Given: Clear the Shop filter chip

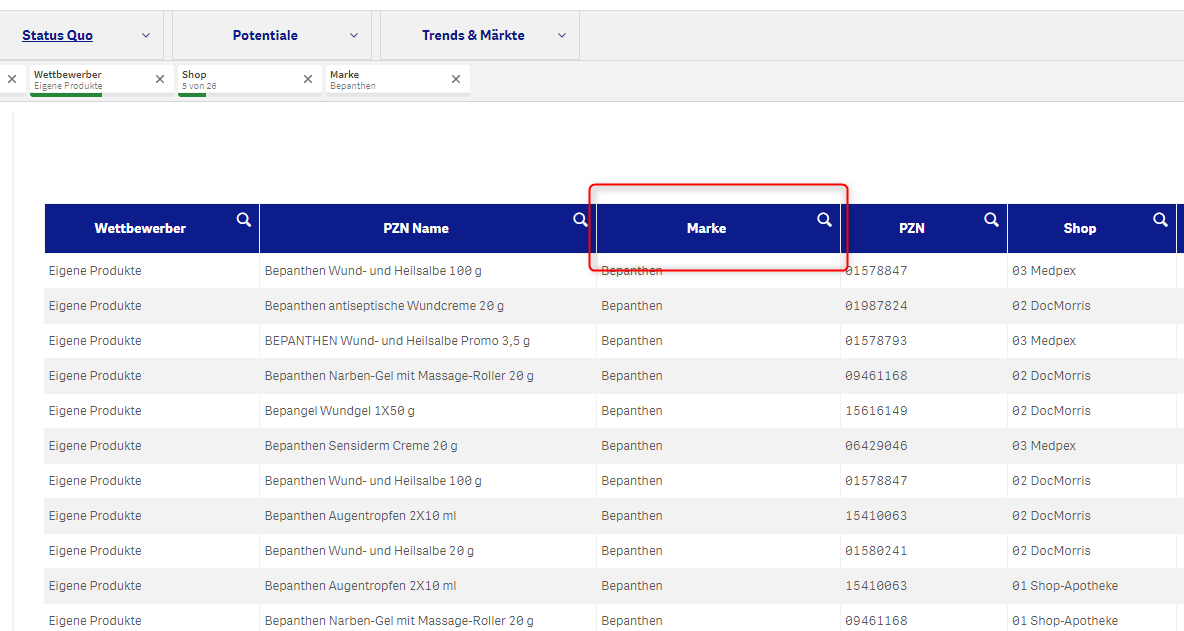Looking at the screenshot, I should (x=308, y=79).
